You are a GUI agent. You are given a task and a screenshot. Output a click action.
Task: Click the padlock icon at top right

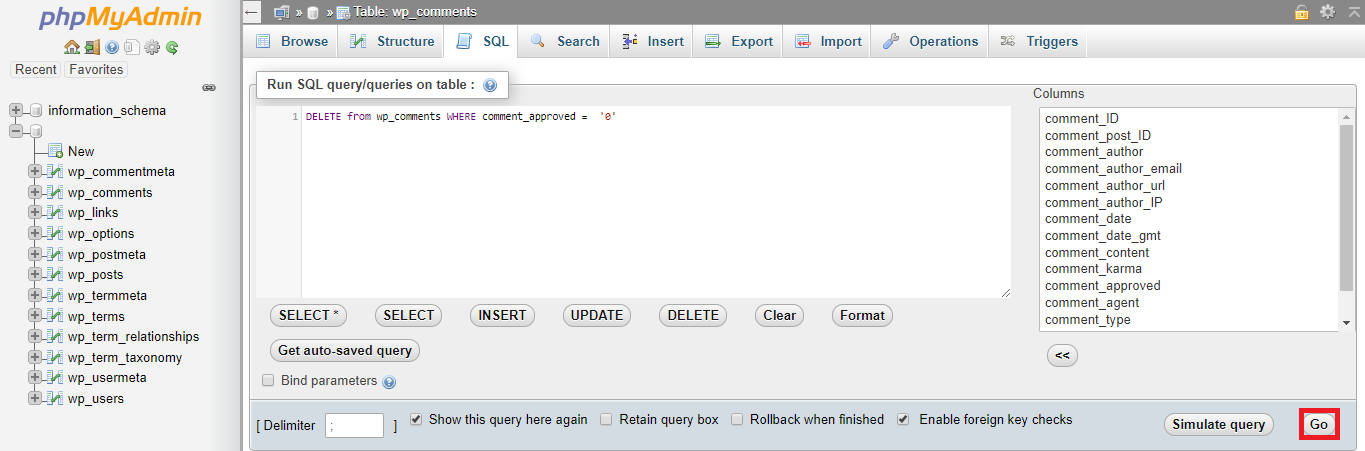click(x=1302, y=12)
